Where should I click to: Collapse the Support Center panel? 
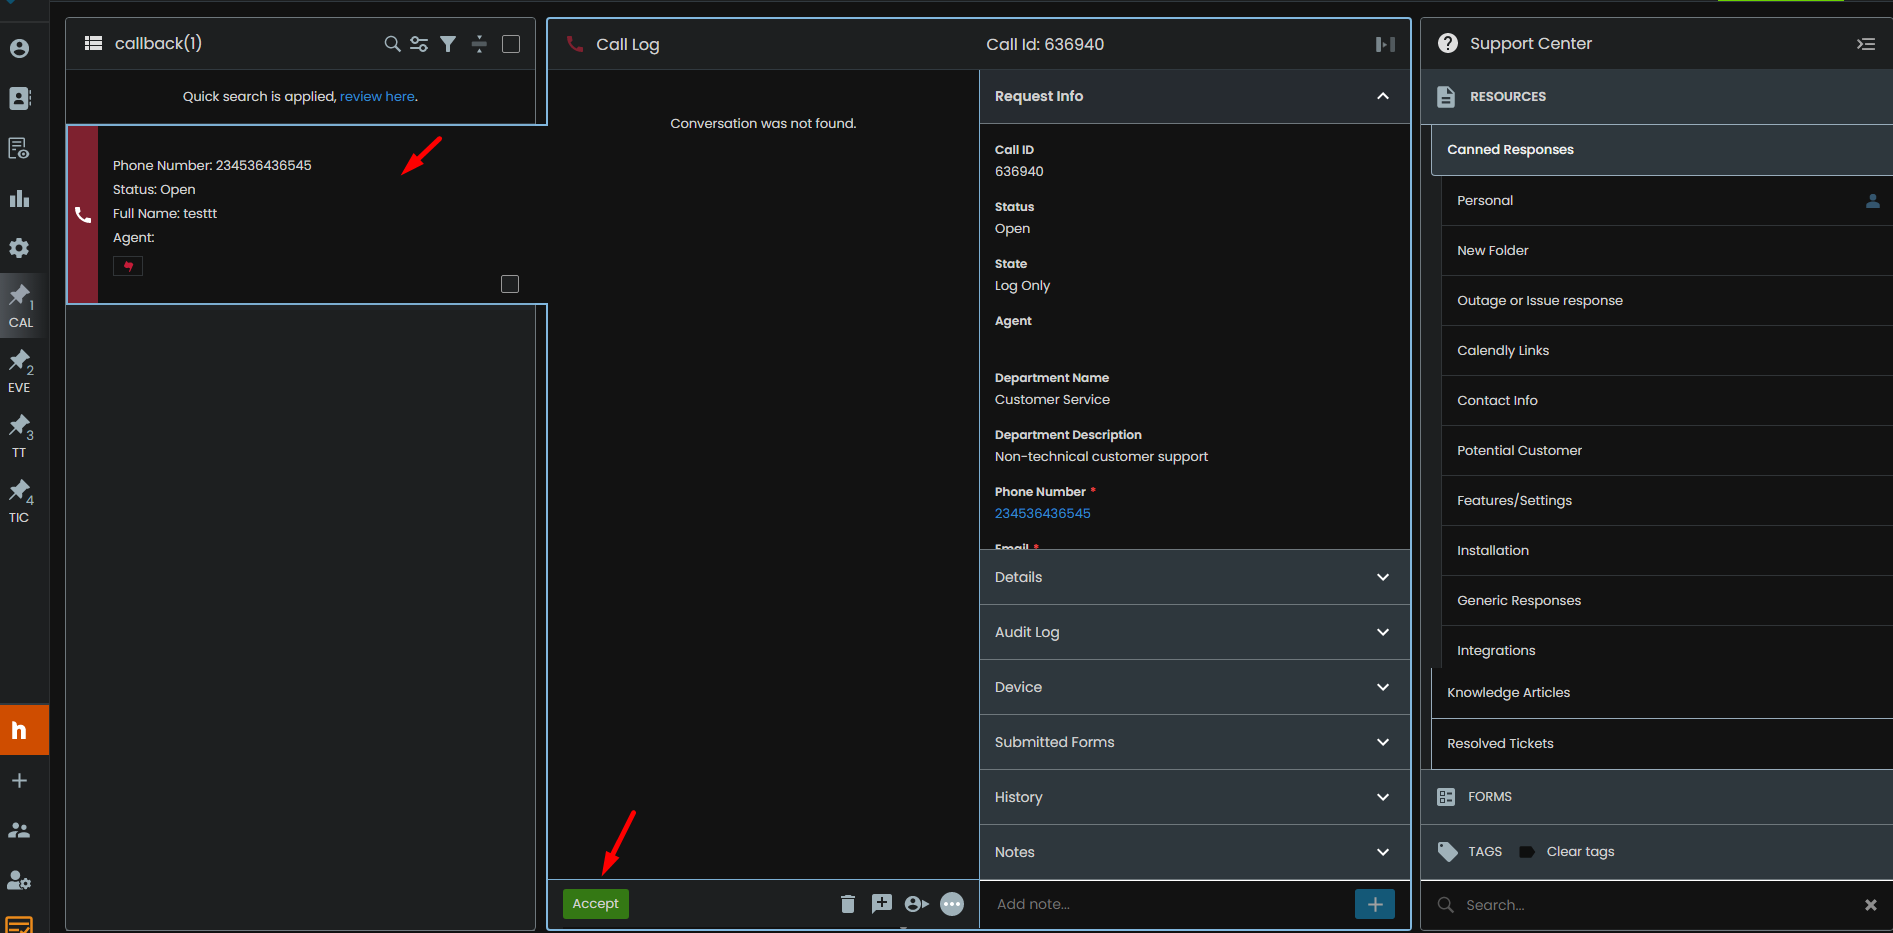[x=1865, y=44]
